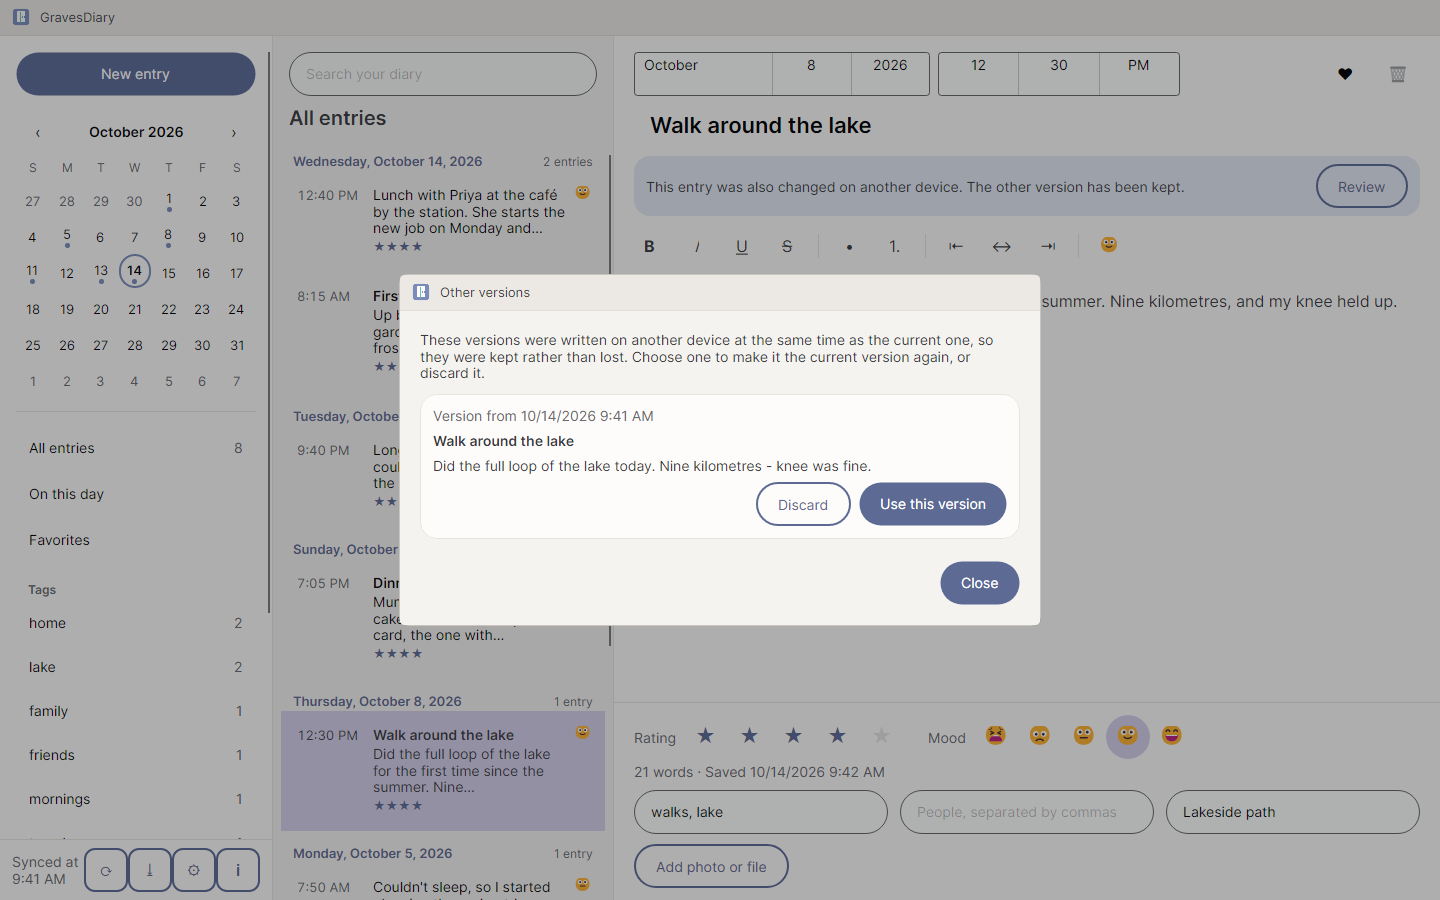
Task: Discard the other version
Action: pos(803,504)
